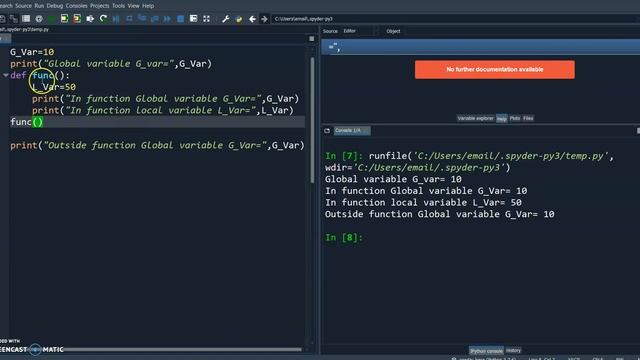Click console output 'Global variable G_var= 10'
The width and height of the screenshot is (640, 360).
[x=393, y=179]
